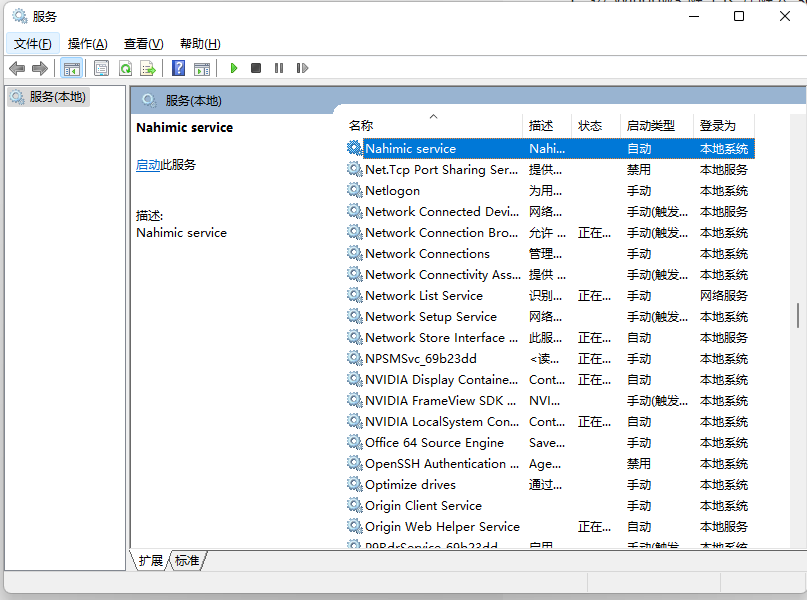Click Services app icon in title bar
The height and width of the screenshot is (600, 807).
tap(20, 16)
